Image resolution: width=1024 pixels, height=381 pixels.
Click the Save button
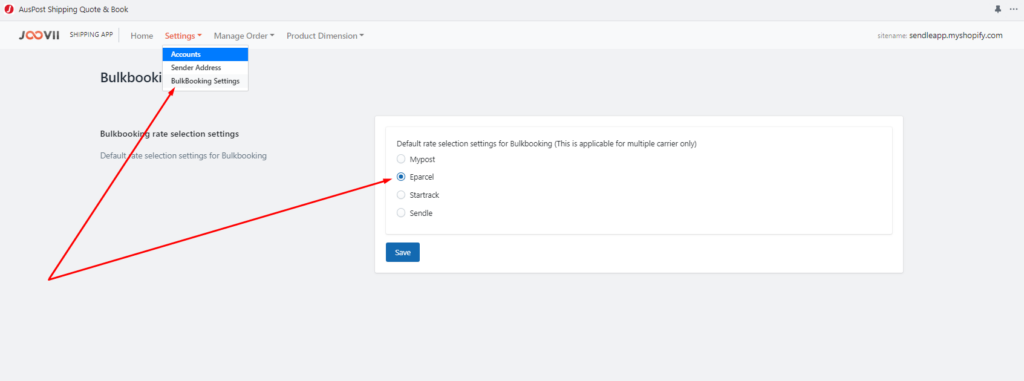[x=402, y=252]
